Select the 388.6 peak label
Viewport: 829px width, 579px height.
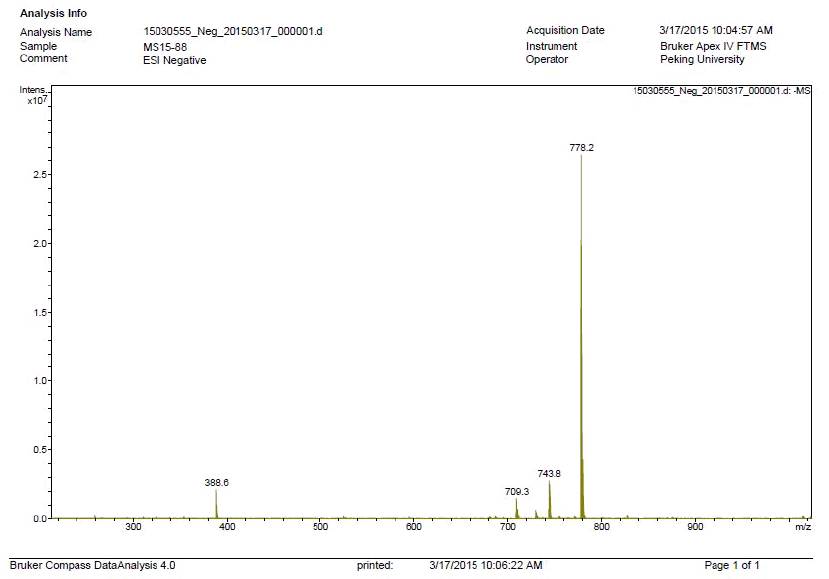tap(217, 482)
